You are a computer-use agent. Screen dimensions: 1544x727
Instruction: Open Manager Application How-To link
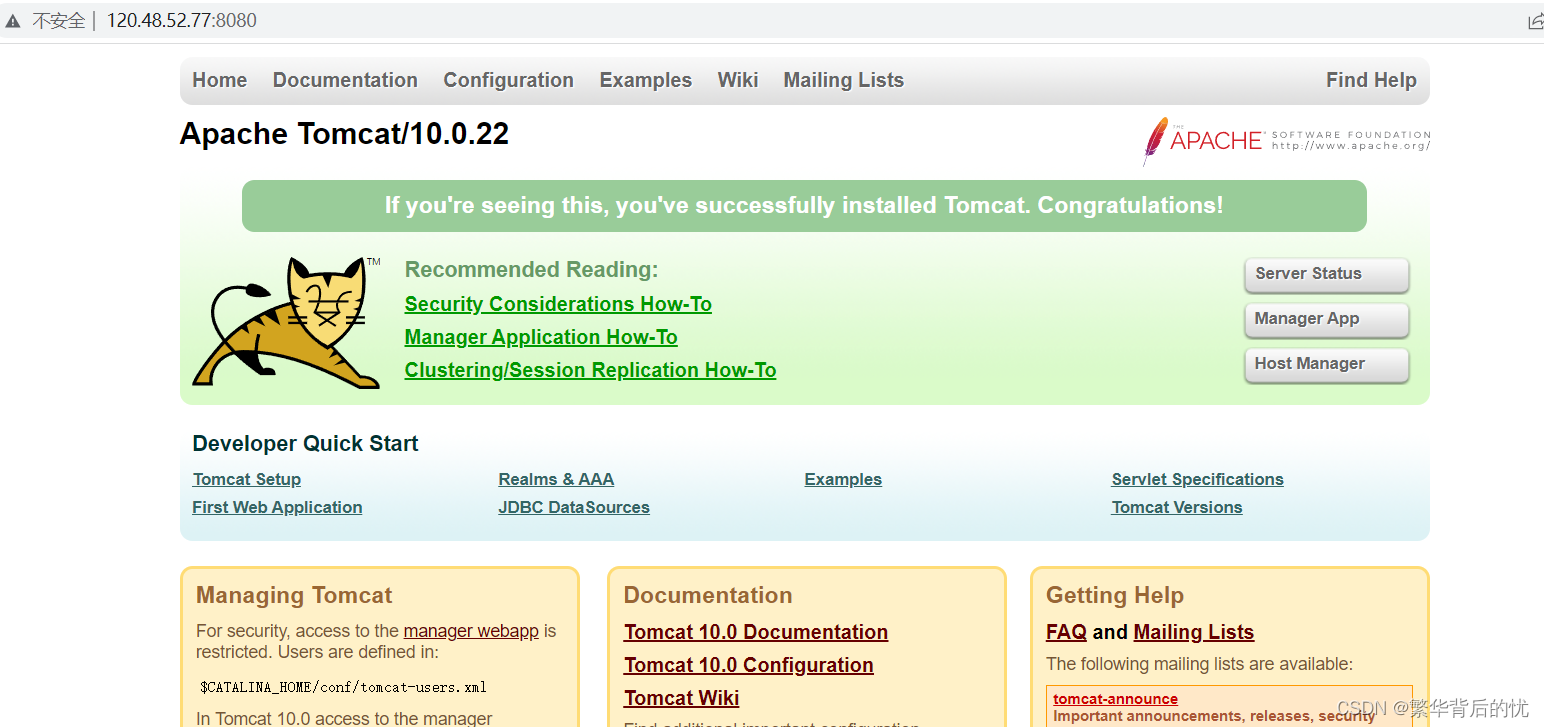point(541,337)
